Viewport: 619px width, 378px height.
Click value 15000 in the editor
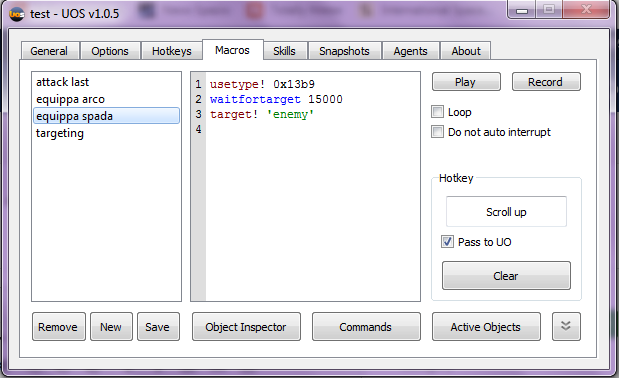coord(325,99)
